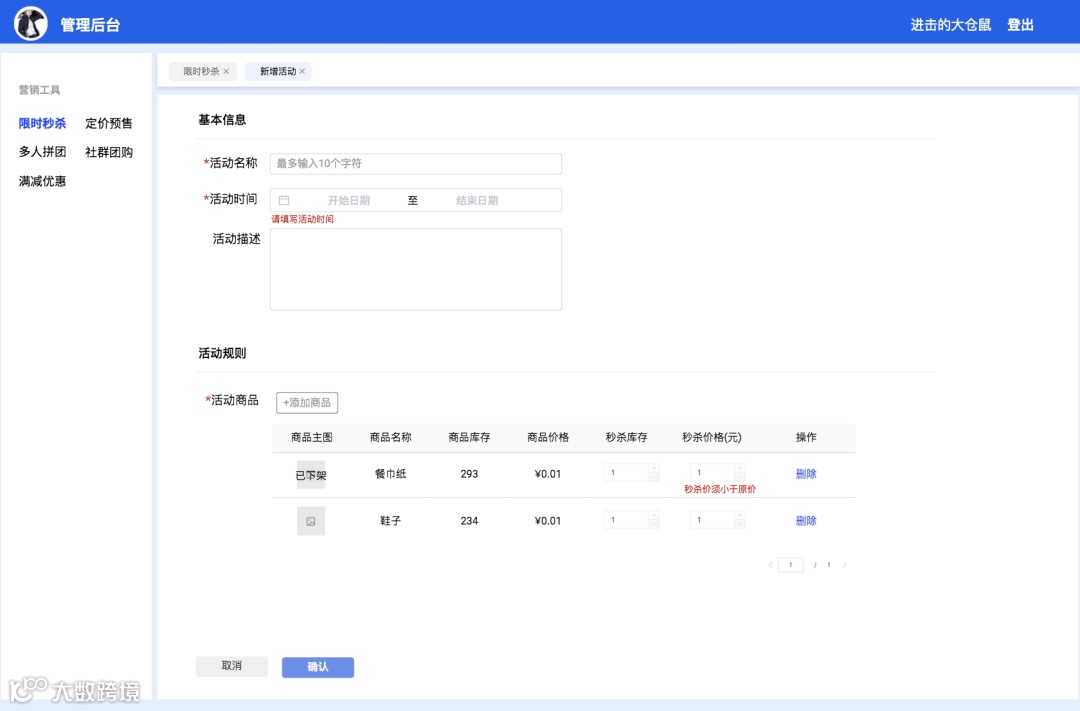Viewport: 1080px width, 711px height.
Task: Click the 已下架 product image for 餐巾纸
Action: click(x=311, y=475)
